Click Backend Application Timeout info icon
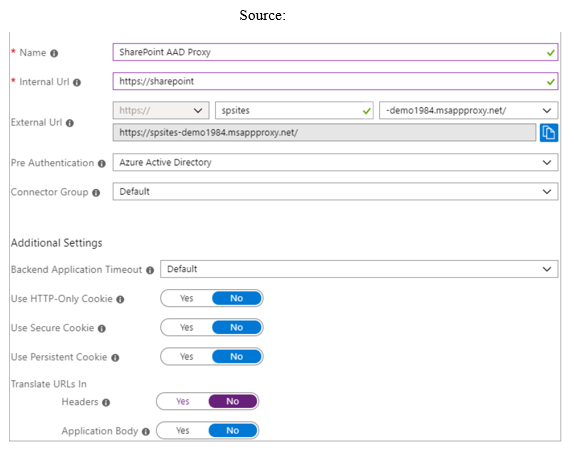Screen dimensions: 574x461 150,270
